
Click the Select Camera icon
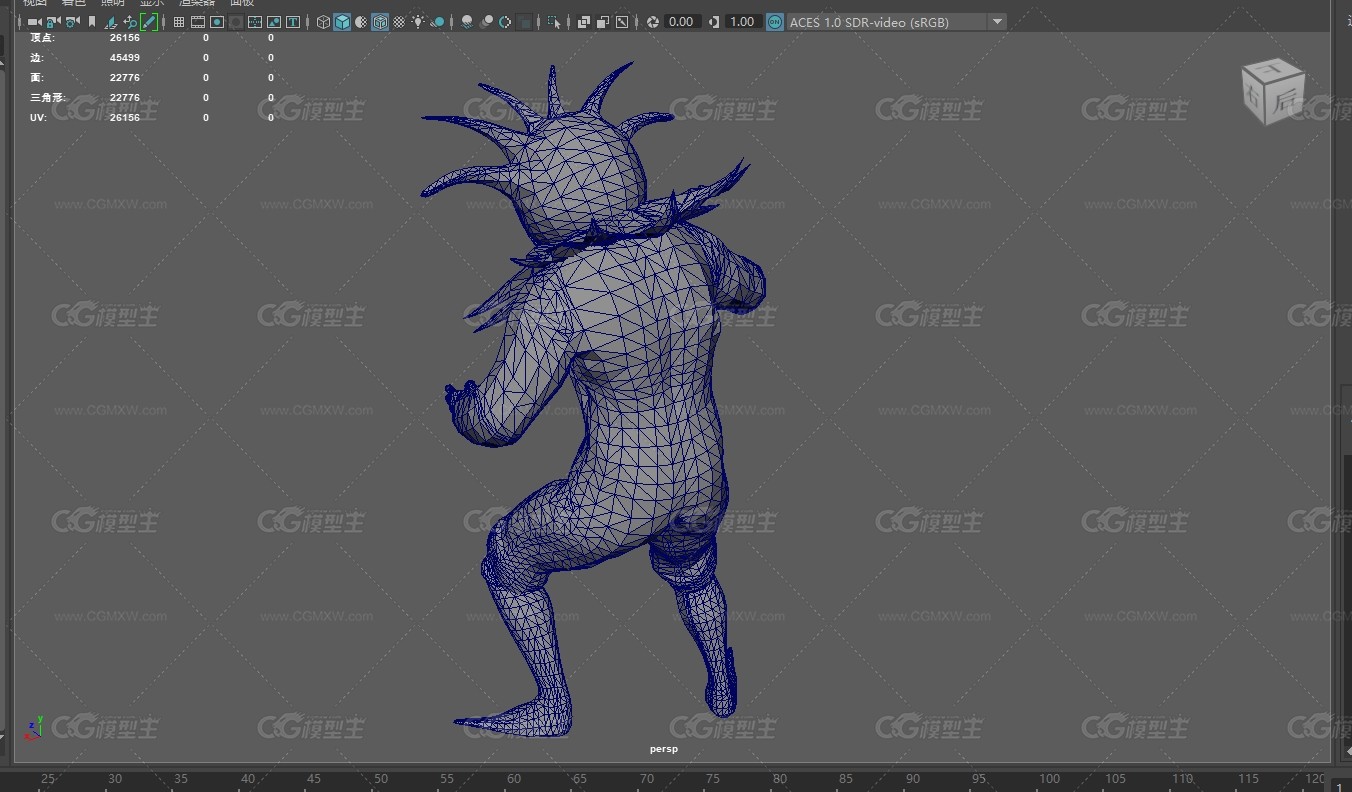[34, 22]
